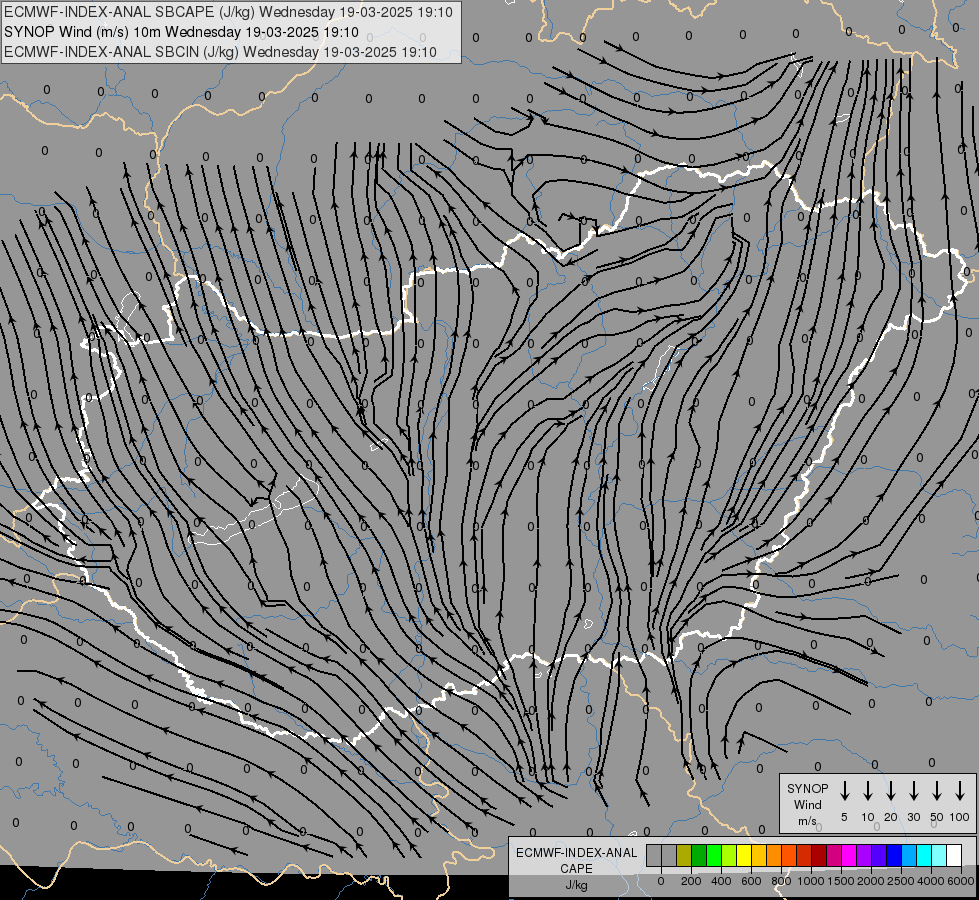This screenshot has height=900, width=979.
Task: Pick the dark maroon red CAPE swatch
Action: click(x=820, y=855)
